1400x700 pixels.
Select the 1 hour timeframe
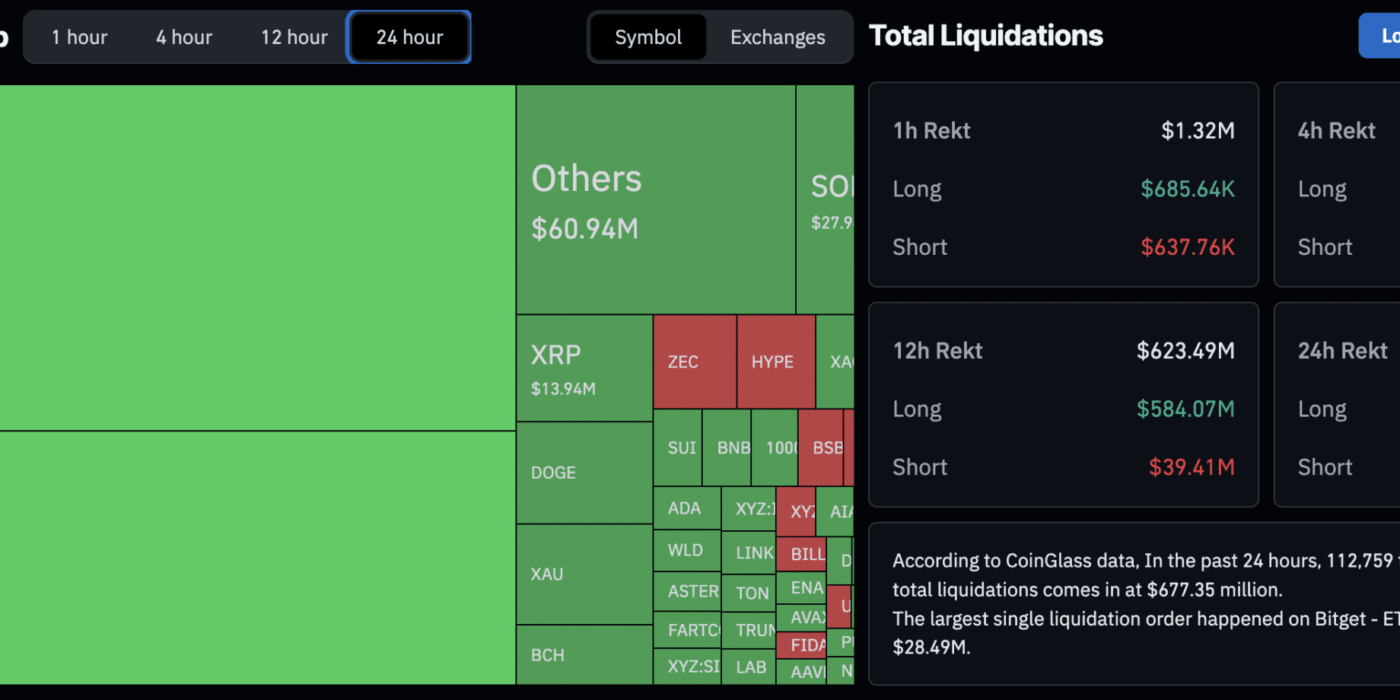(x=79, y=37)
